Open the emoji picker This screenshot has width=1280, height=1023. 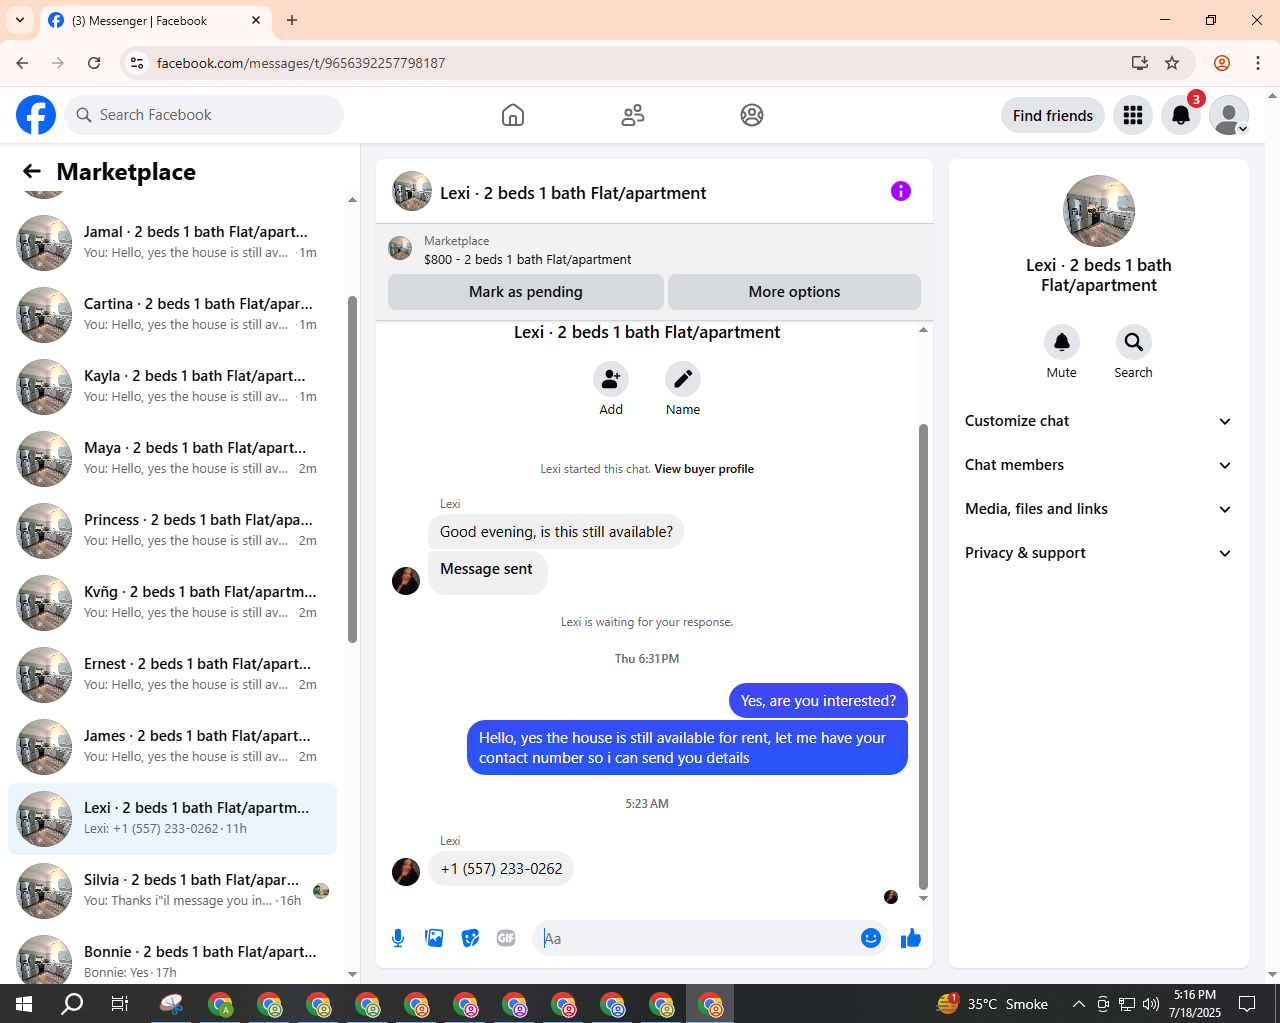coord(871,938)
